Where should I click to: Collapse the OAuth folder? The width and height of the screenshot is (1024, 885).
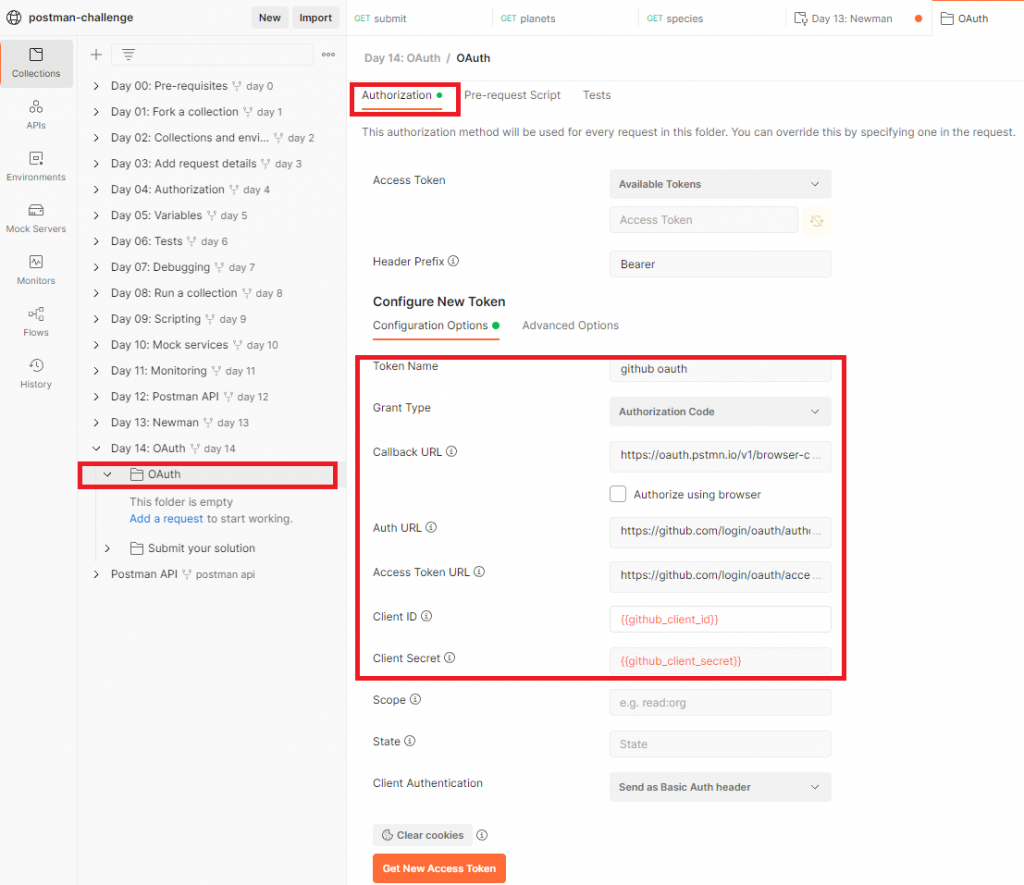107,475
